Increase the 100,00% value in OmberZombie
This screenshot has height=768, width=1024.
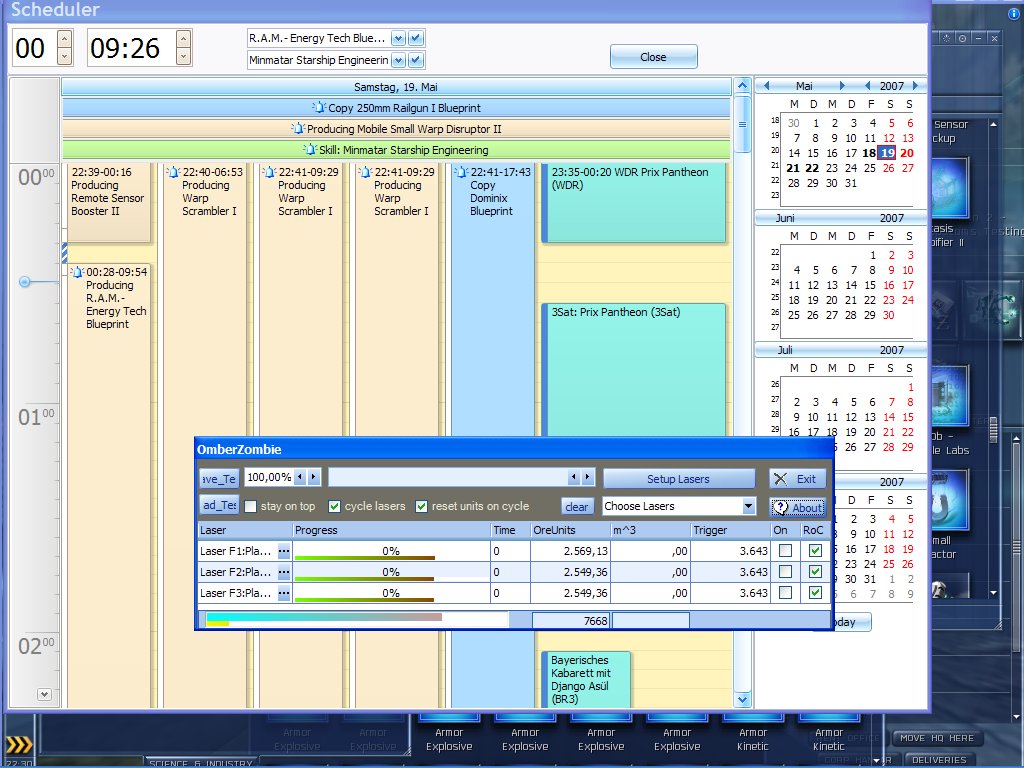313,477
